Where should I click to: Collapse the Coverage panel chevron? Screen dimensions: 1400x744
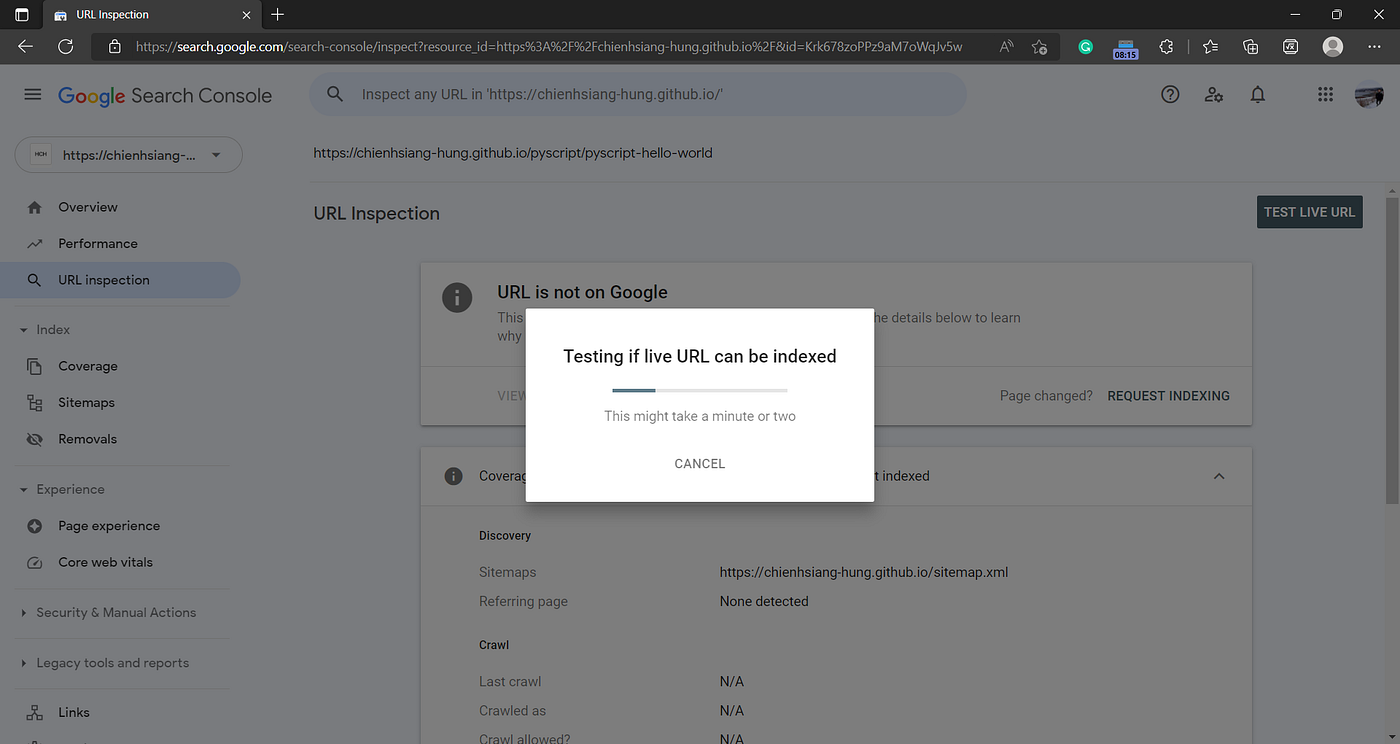click(1219, 476)
